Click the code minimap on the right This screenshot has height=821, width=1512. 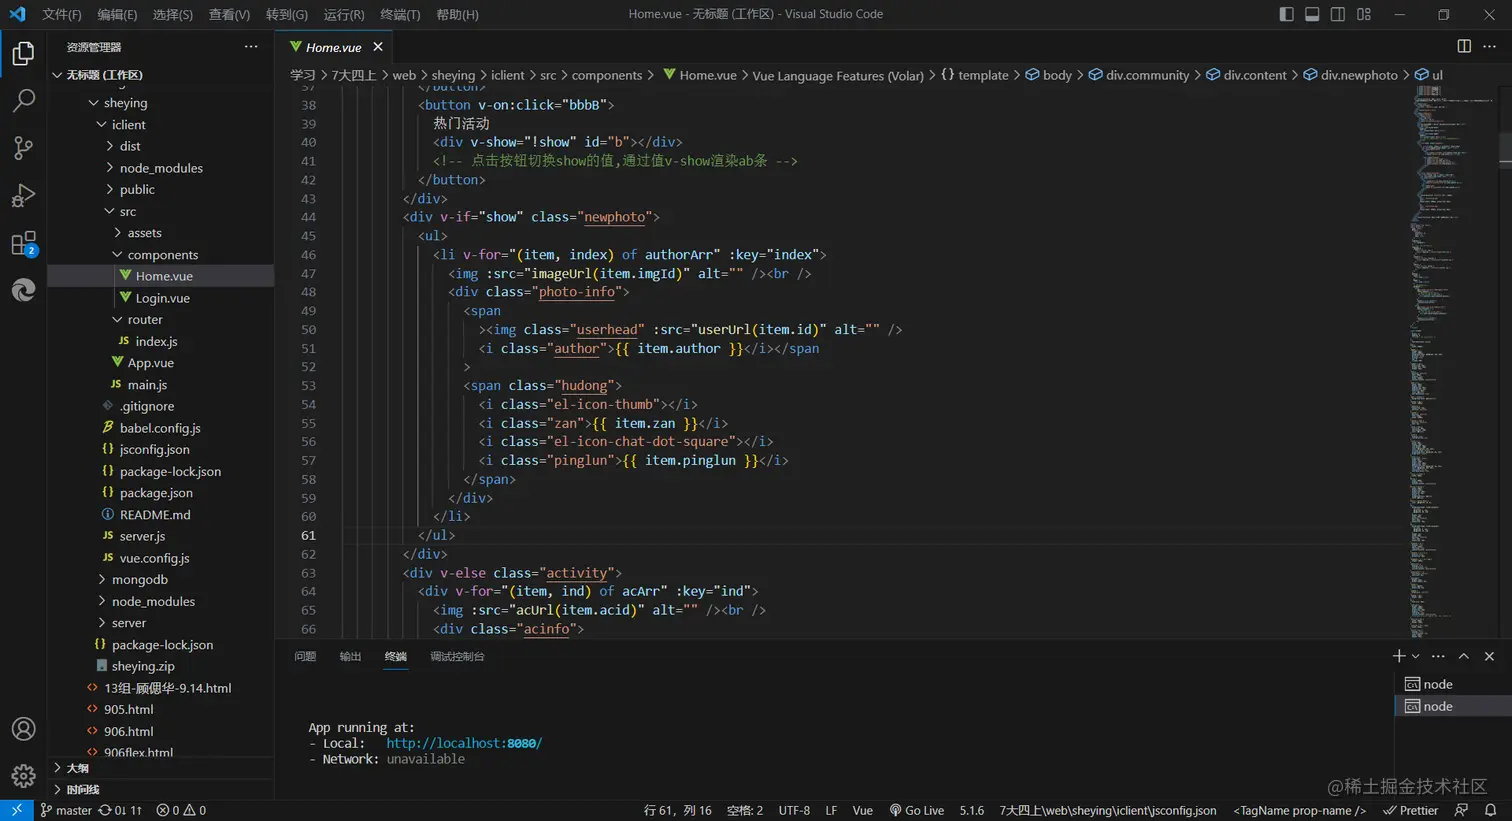(1454, 360)
